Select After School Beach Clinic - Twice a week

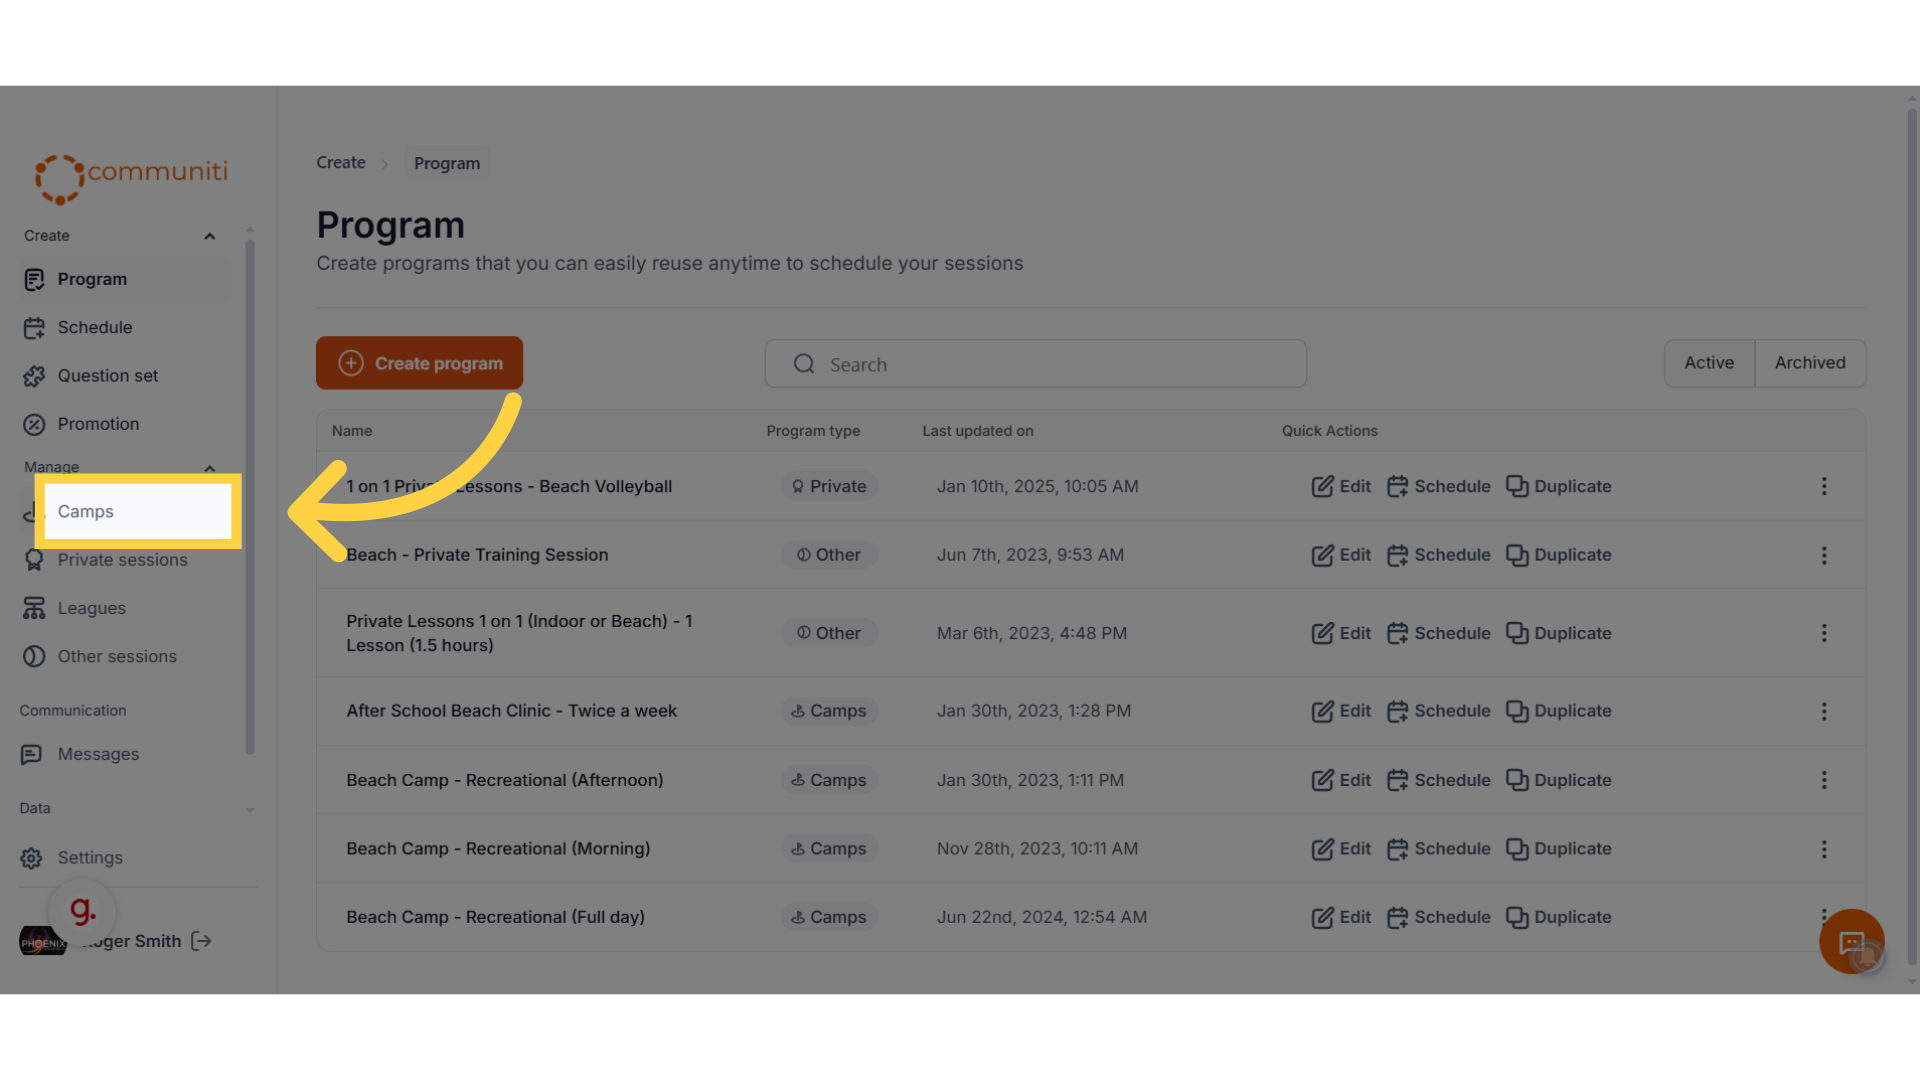(512, 711)
